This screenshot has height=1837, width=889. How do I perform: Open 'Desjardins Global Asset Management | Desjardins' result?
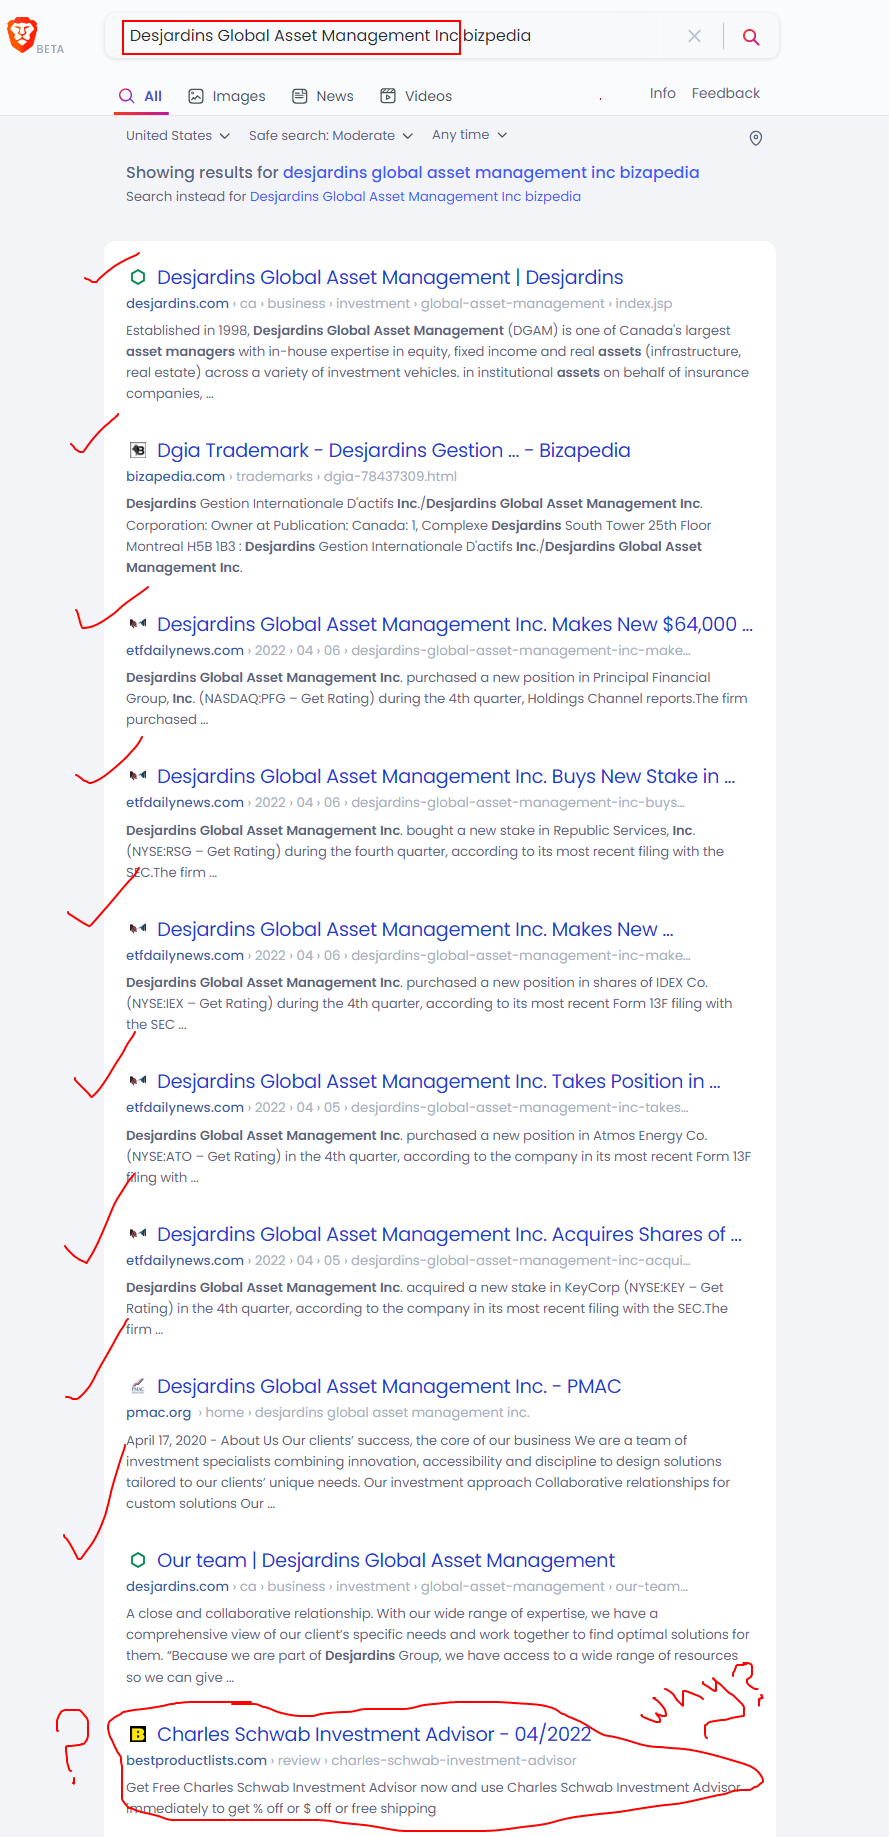[390, 277]
